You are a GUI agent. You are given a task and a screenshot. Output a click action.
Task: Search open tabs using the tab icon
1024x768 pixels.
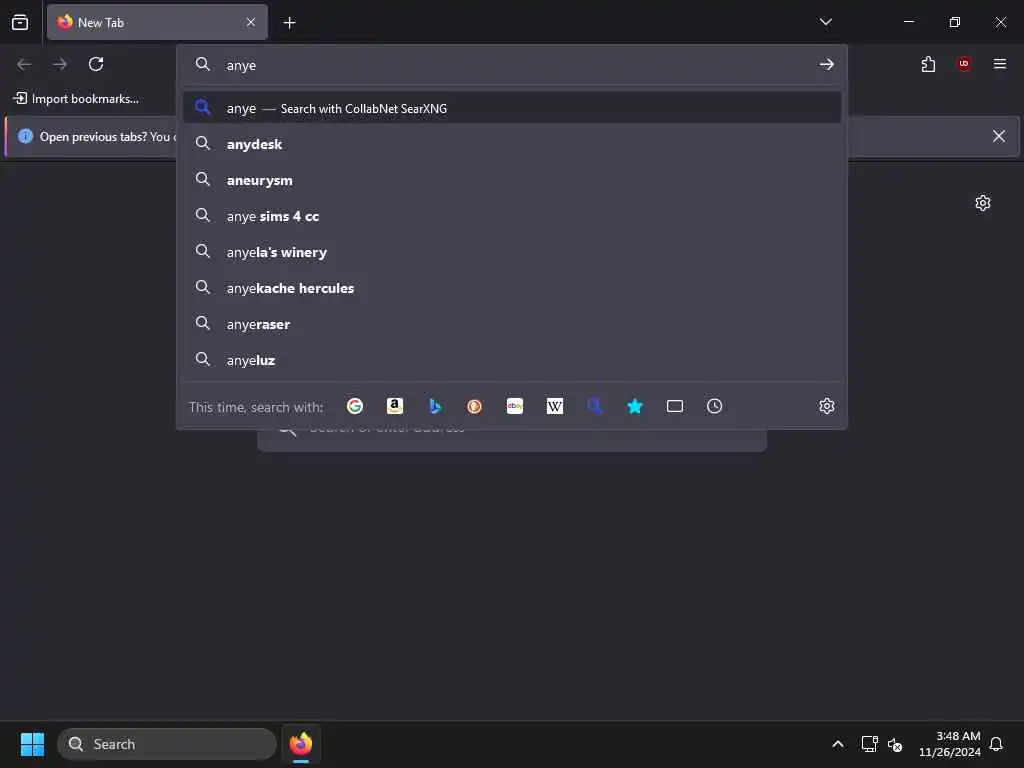(675, 406)
